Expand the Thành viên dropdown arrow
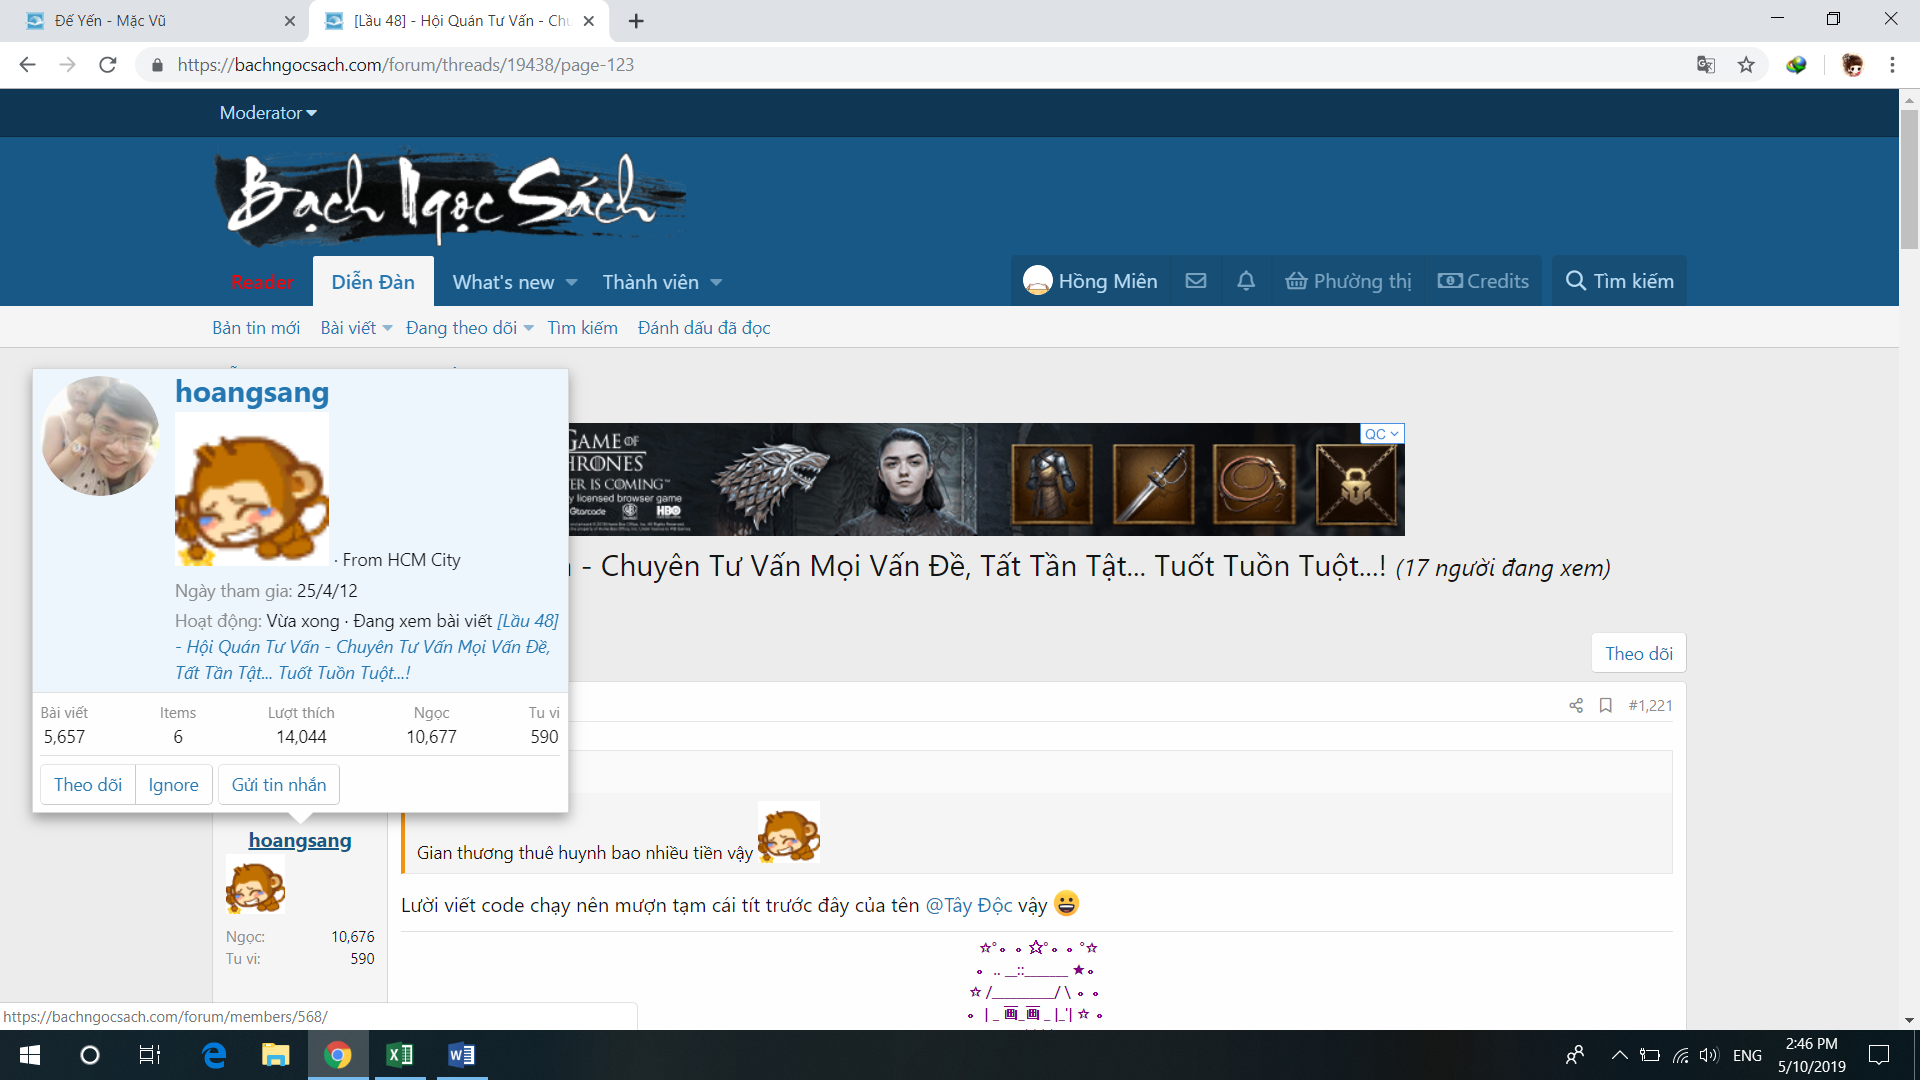 [716, 283]
